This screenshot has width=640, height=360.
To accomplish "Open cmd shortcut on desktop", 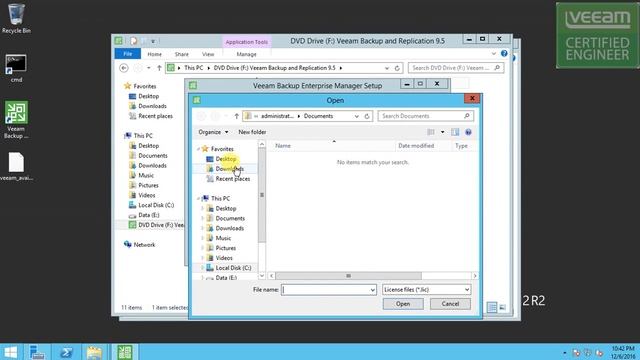I will pos(16,68).
